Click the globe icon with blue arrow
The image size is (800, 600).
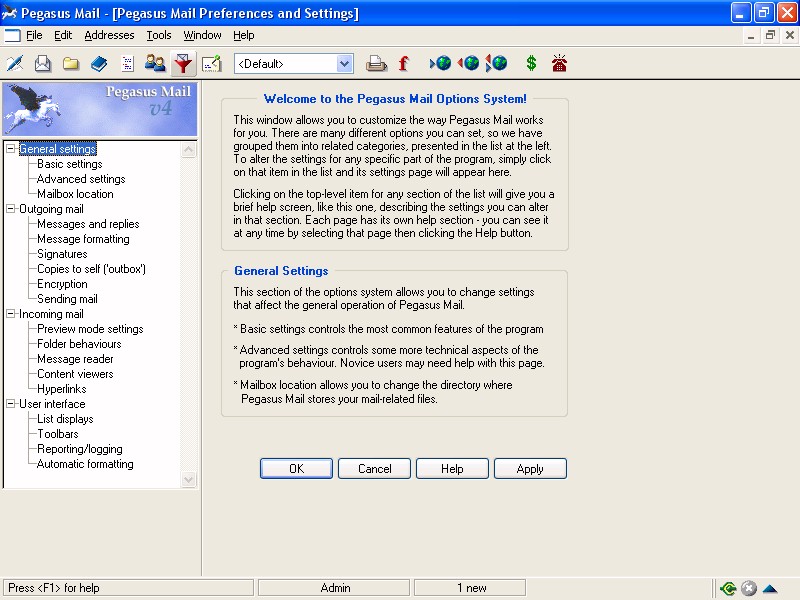[x=441, y=63]
